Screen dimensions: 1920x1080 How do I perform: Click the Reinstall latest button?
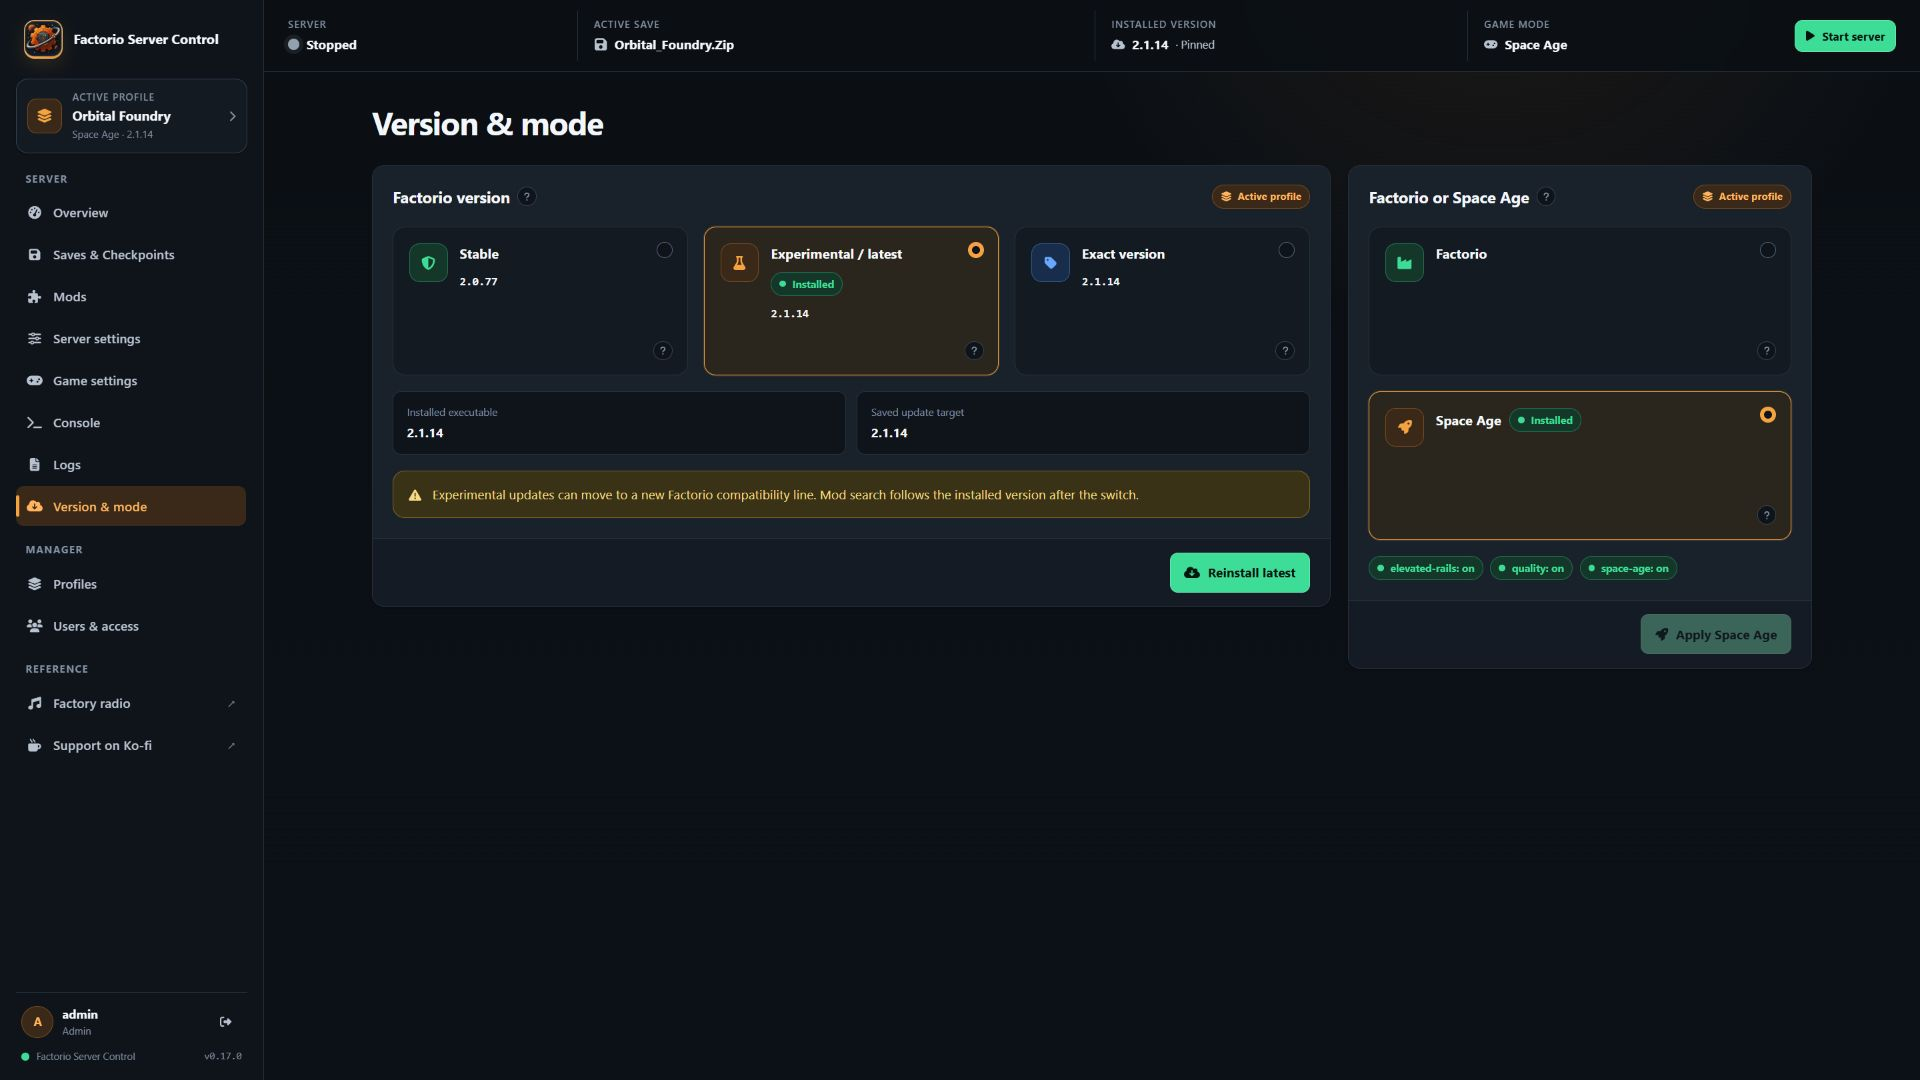coord(1240,573)
